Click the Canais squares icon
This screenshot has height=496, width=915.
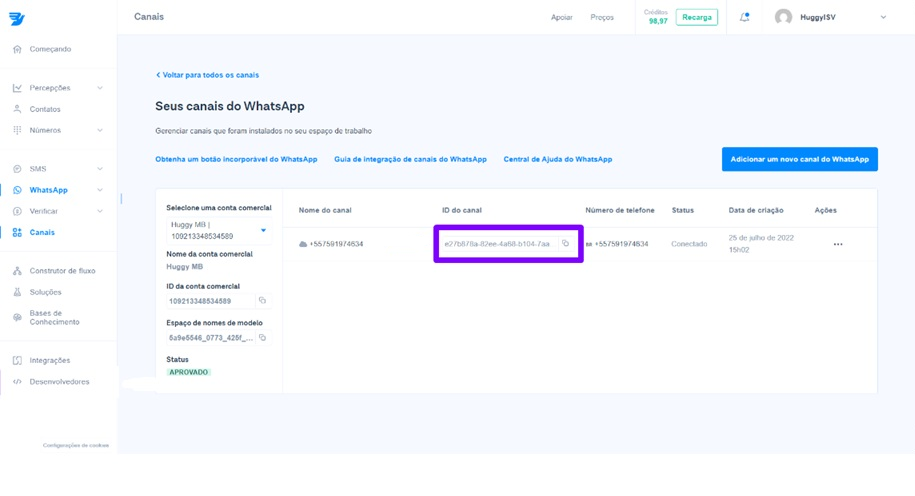(x=17, y=232)
